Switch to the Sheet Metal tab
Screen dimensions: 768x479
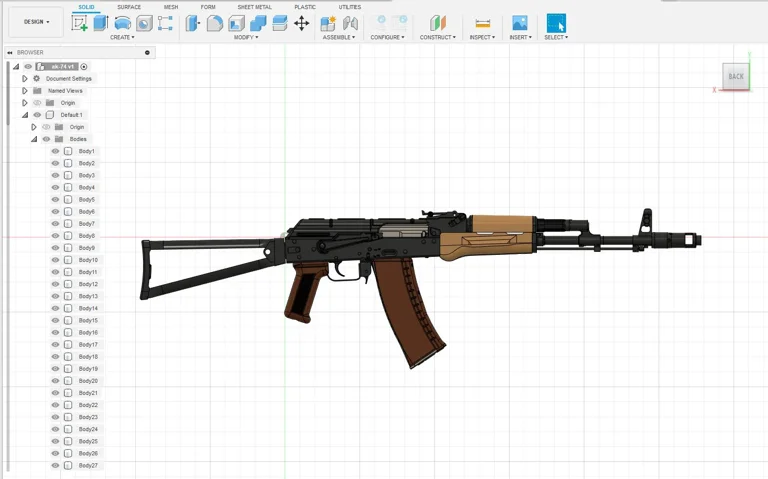click(x=254, y=7)
